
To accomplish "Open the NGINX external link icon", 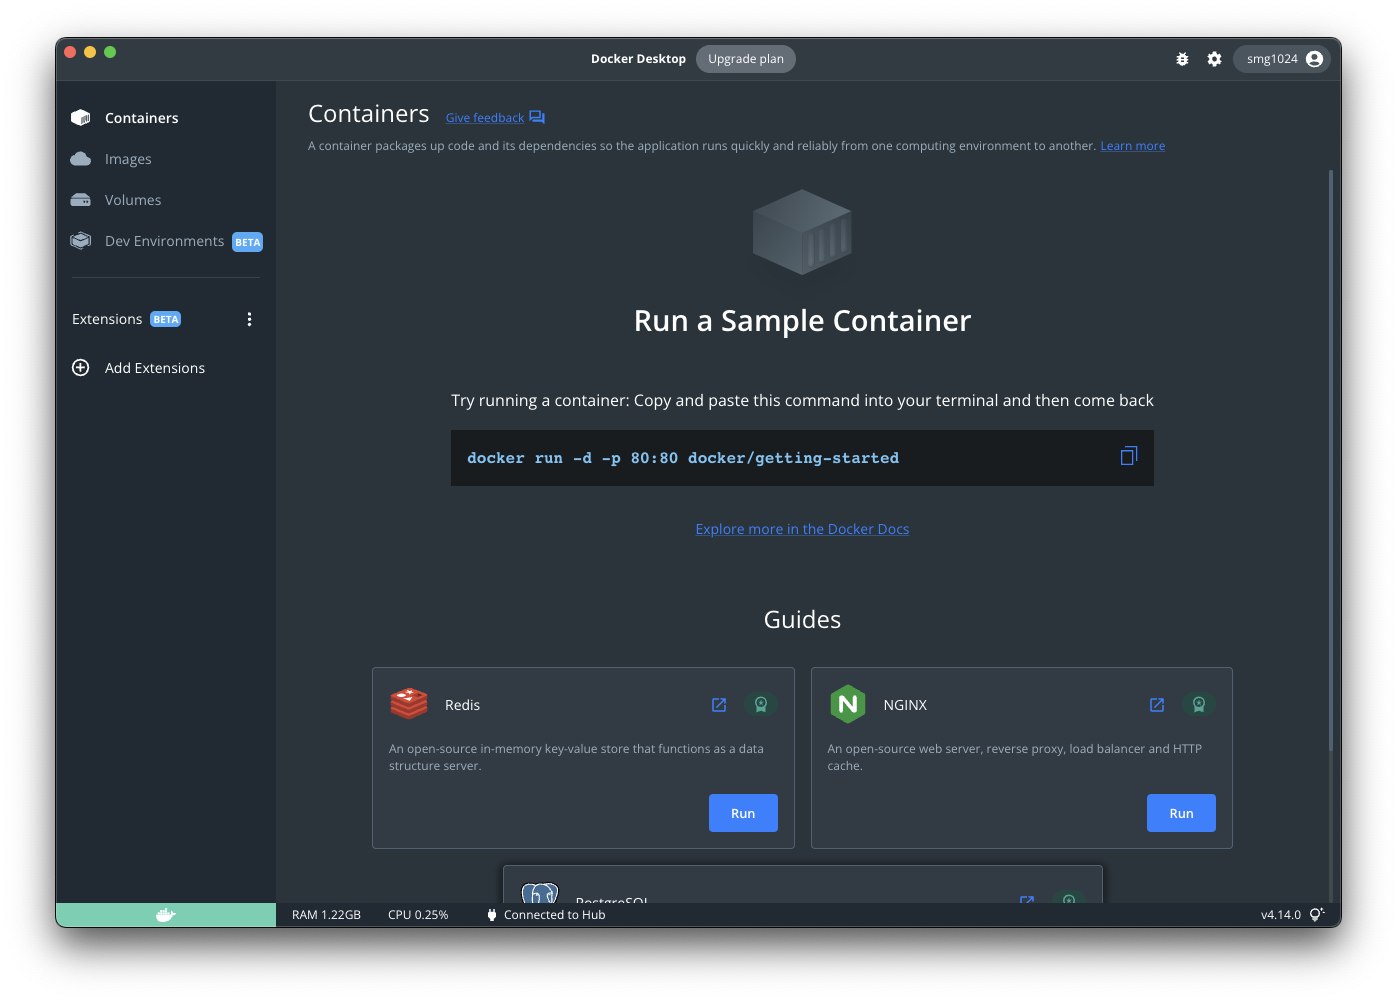I will pos(1157,705).
